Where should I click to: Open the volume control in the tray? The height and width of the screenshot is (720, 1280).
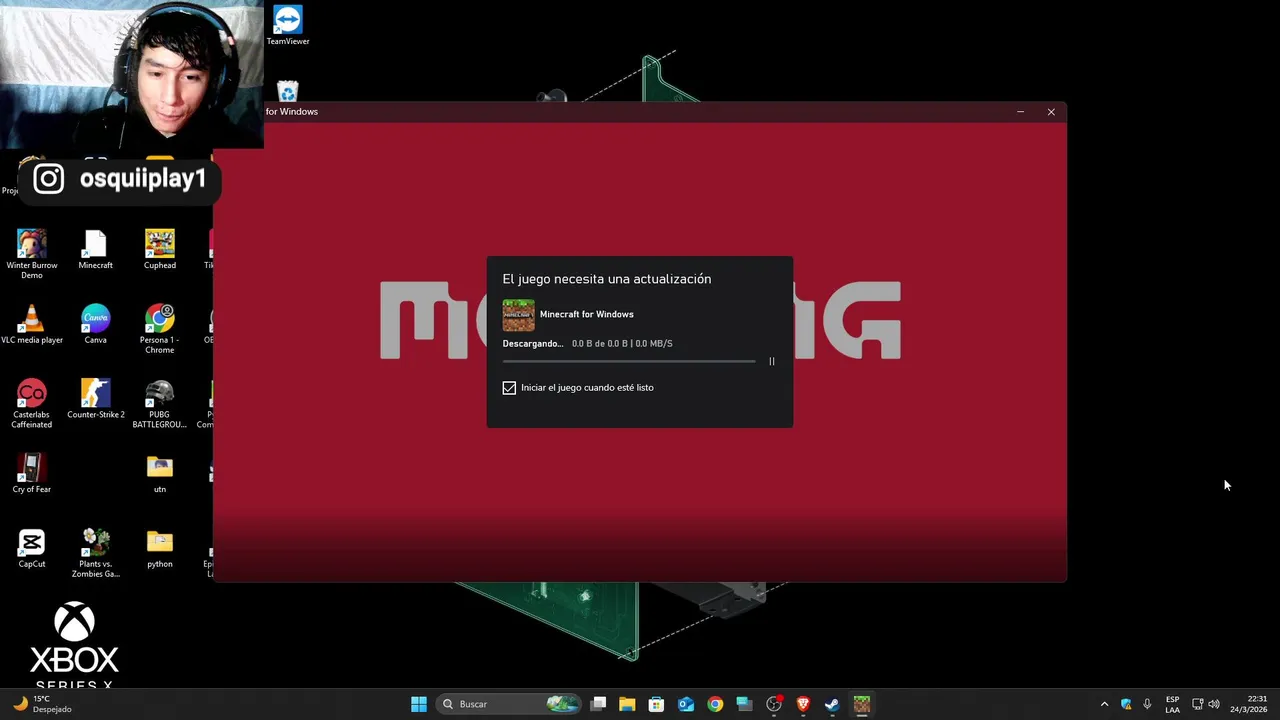pyautogui.click(x=1214, y=704)
